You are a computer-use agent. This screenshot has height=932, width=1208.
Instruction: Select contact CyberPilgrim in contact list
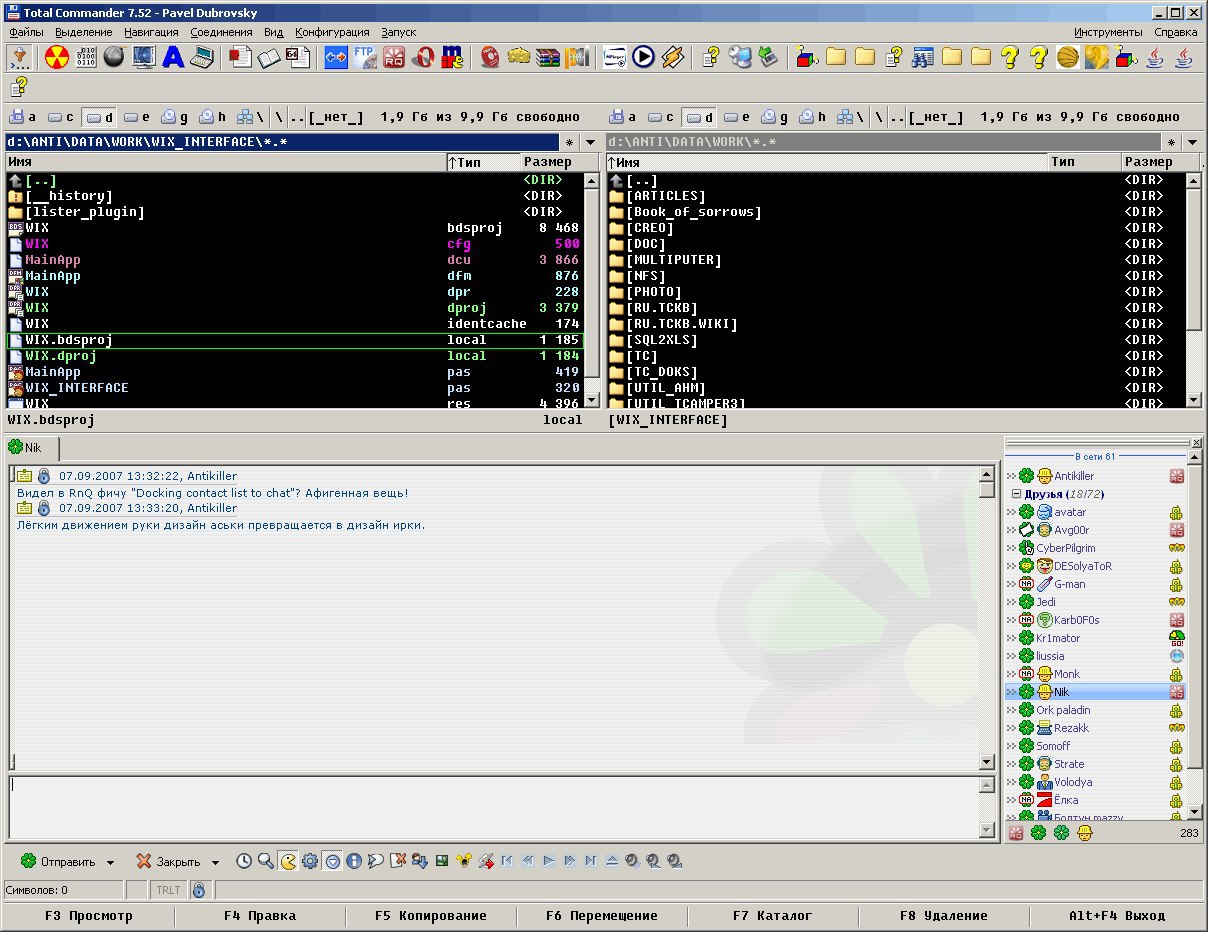tap(1095, 548)
